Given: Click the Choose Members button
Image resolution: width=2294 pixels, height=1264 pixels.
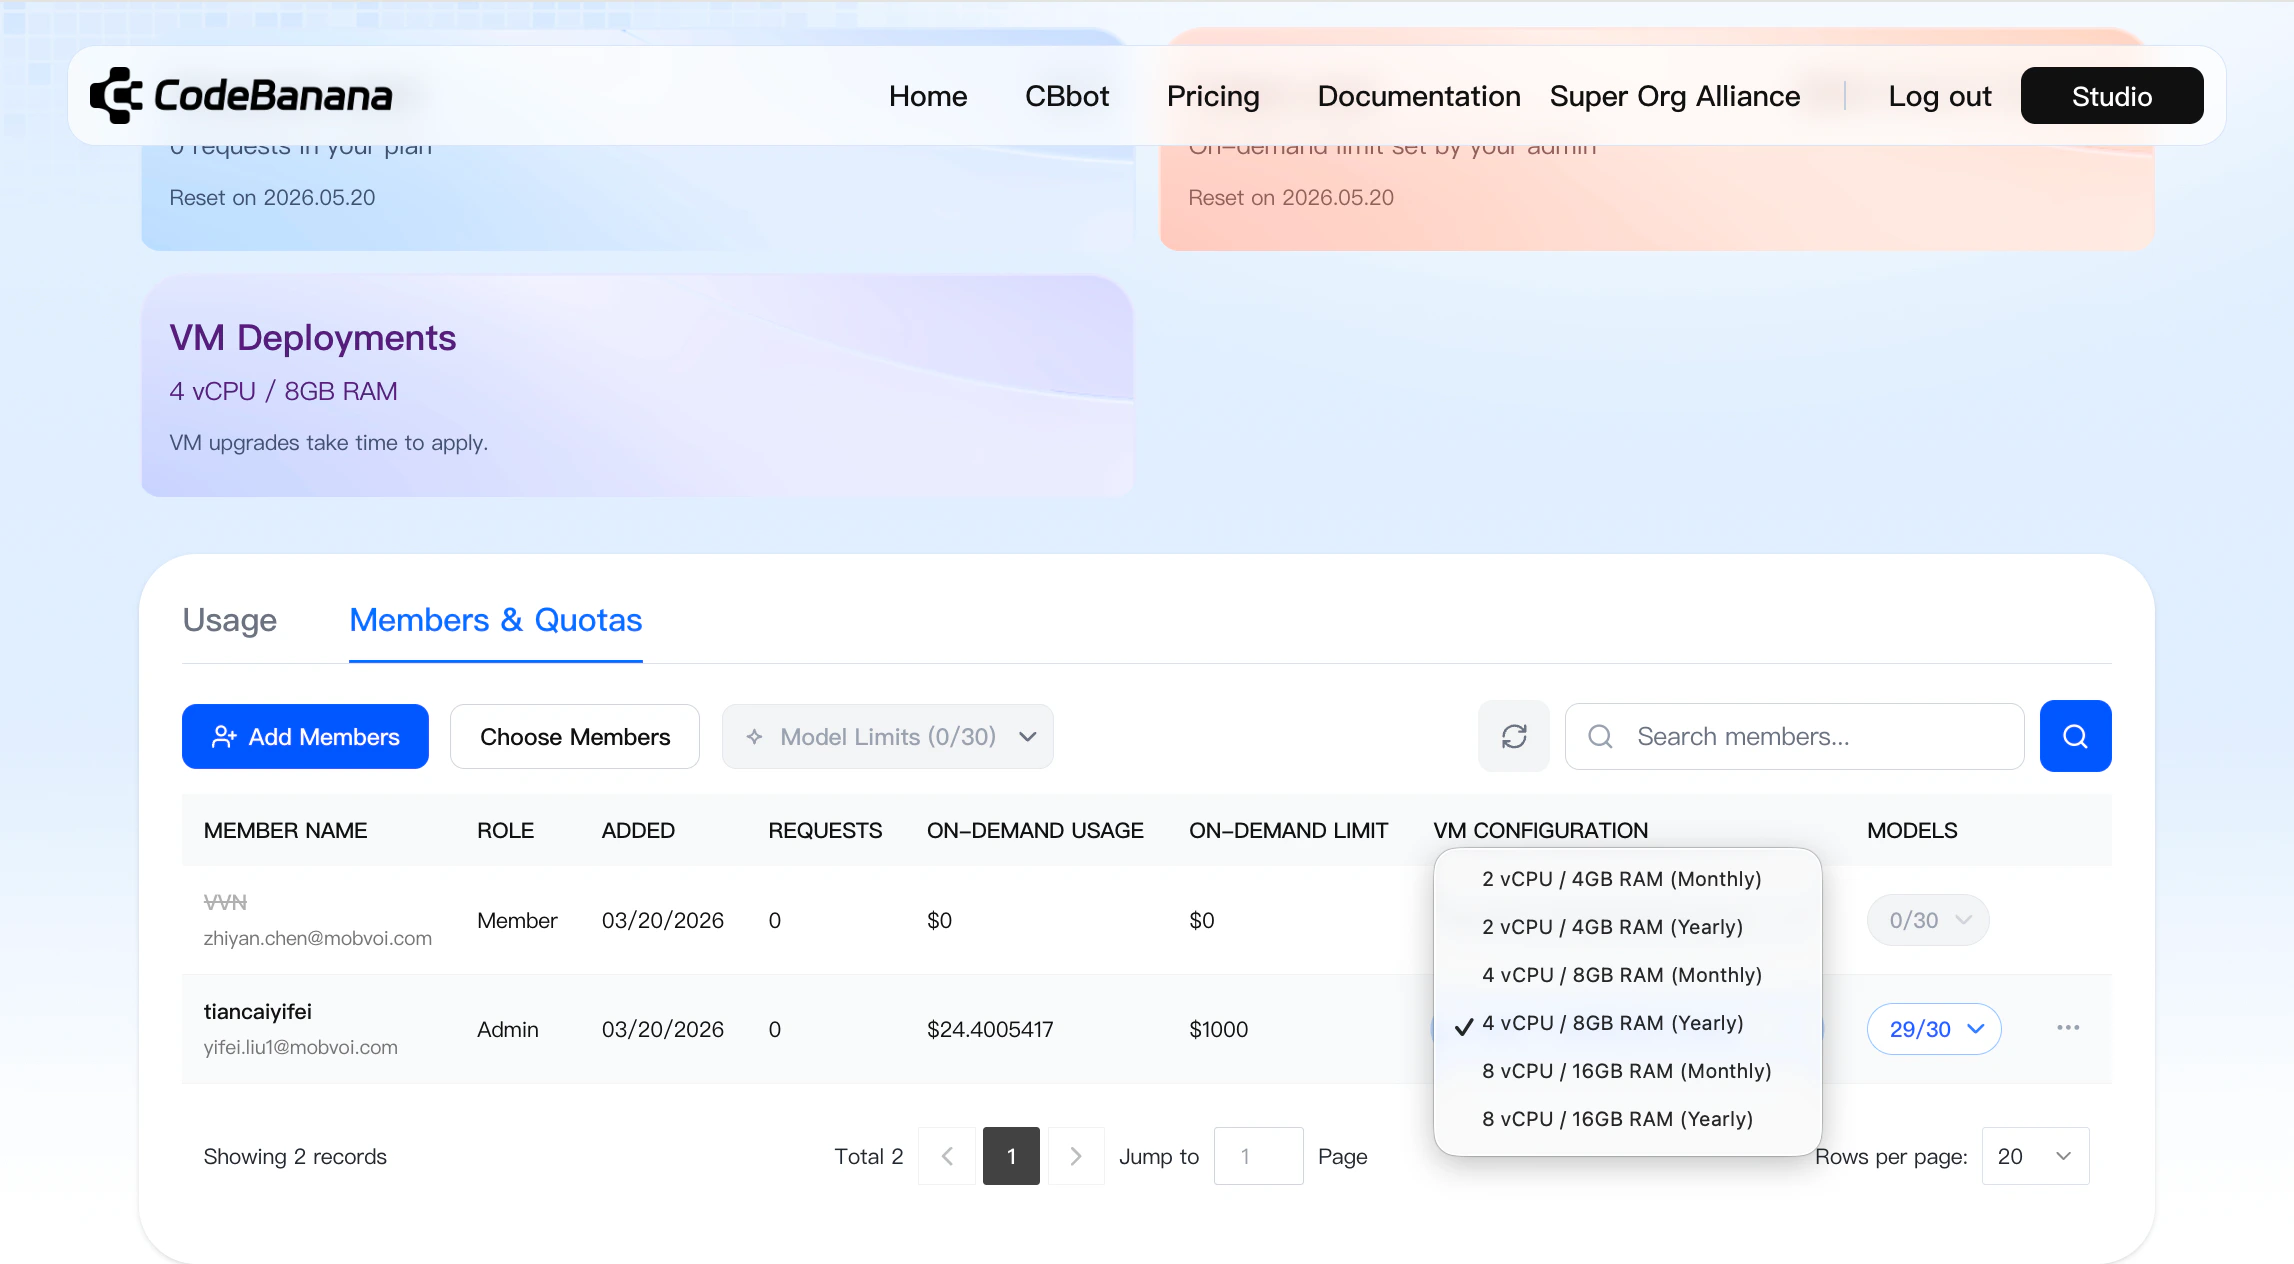Looking at the screenshot, I should coord(575,737).
